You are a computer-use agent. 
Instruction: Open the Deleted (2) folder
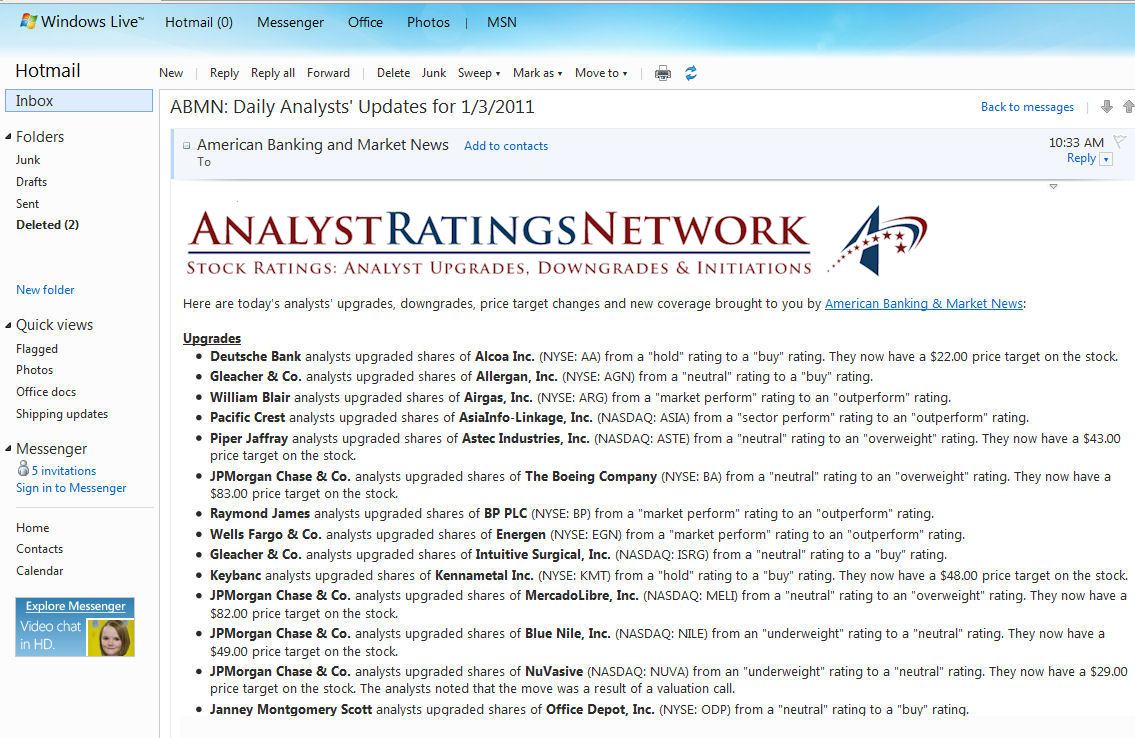[x=47, y=225]
